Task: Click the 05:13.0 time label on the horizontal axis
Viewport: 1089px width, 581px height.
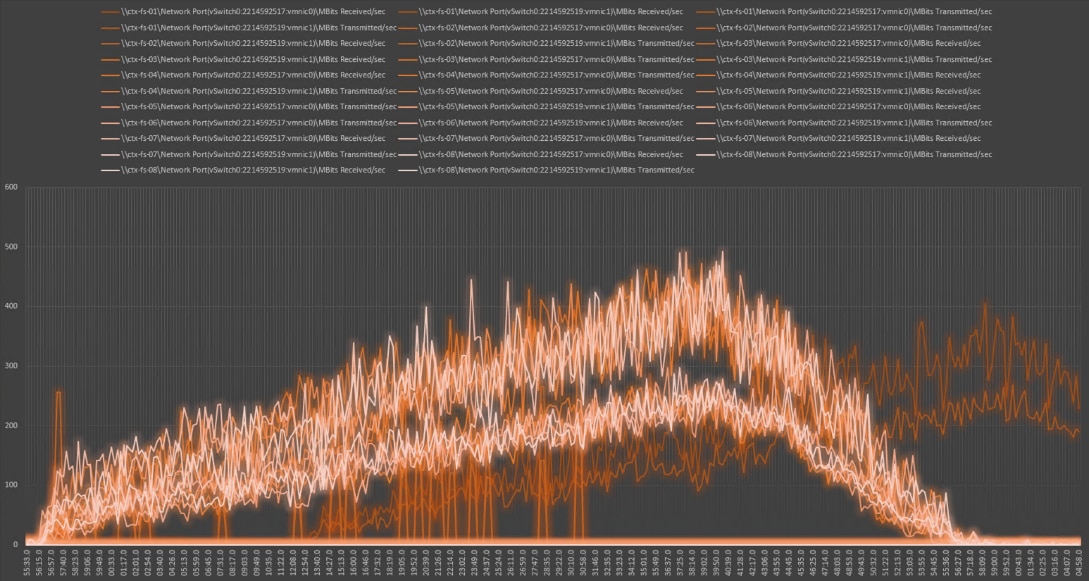Action: (184, 562)
